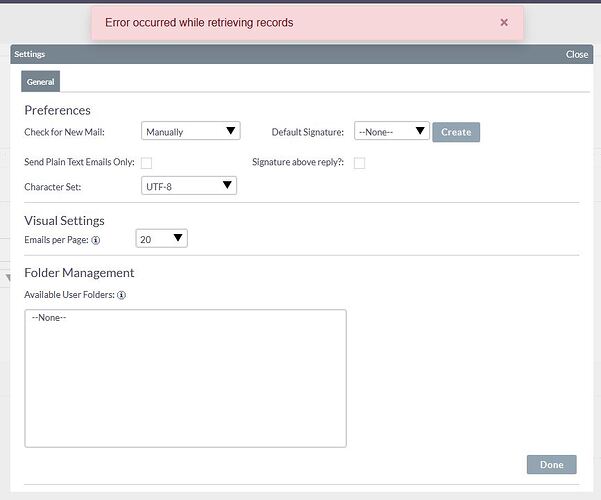Close the Settings dialog via Close link
Screen dimensions: 601x500
pos(576,54)
